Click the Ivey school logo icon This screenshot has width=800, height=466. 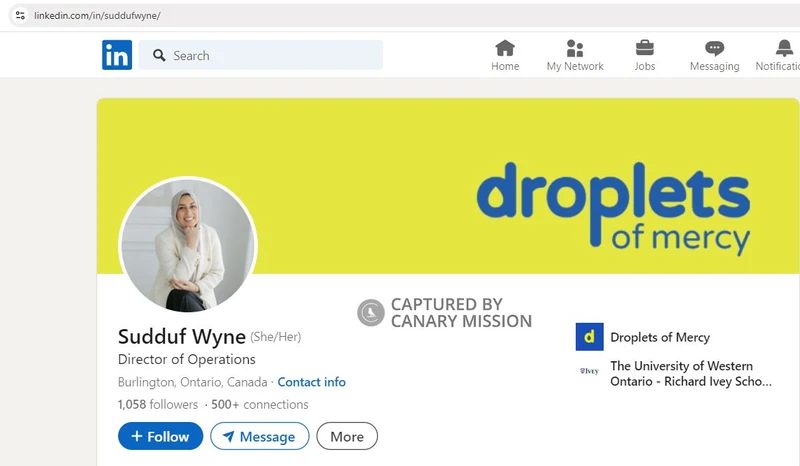589,371
